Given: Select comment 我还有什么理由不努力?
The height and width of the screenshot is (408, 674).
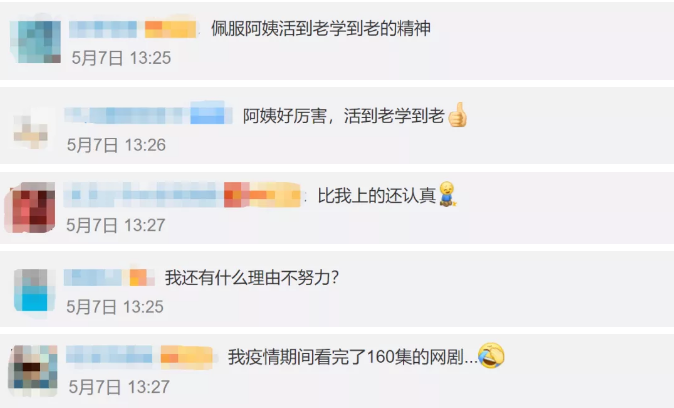Looking at the screenshot, I should (252, 278).
